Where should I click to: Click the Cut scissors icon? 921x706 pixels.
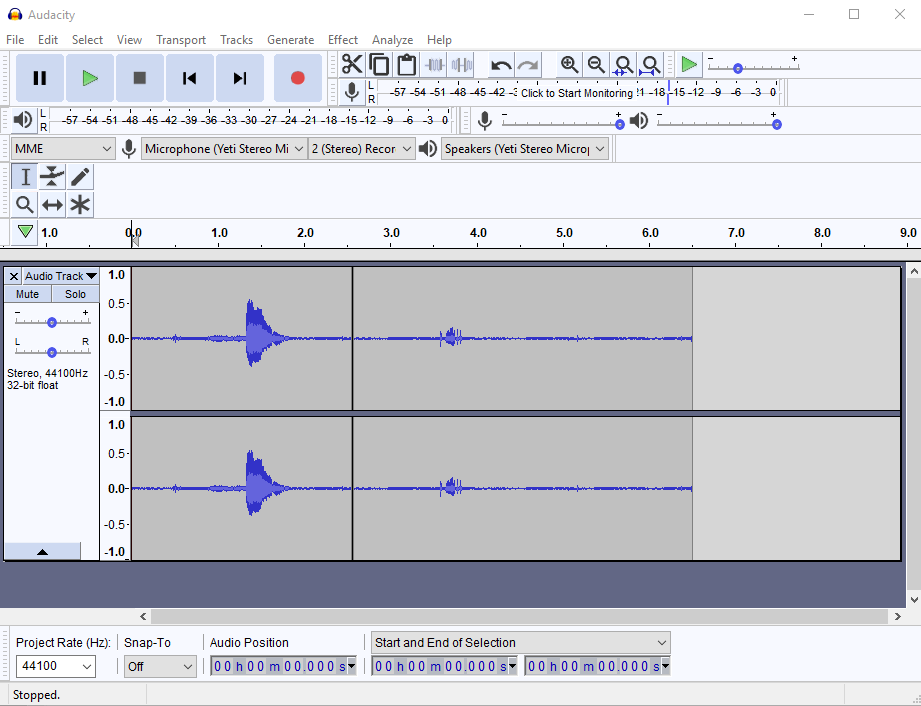(x=352, y=64)
